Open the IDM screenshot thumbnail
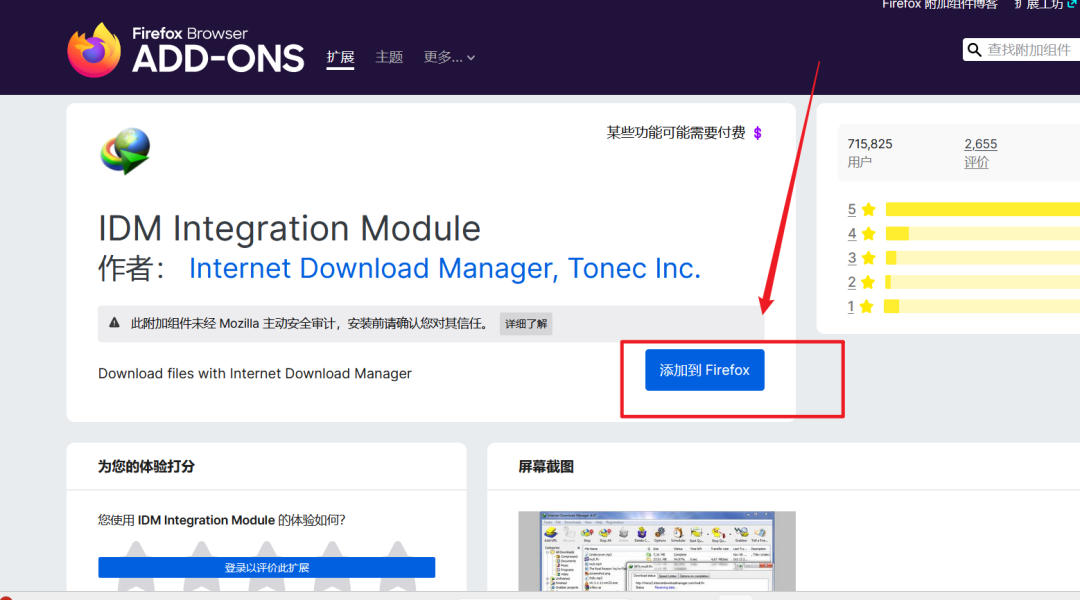 pyautogui.click(x=657, y=551)
